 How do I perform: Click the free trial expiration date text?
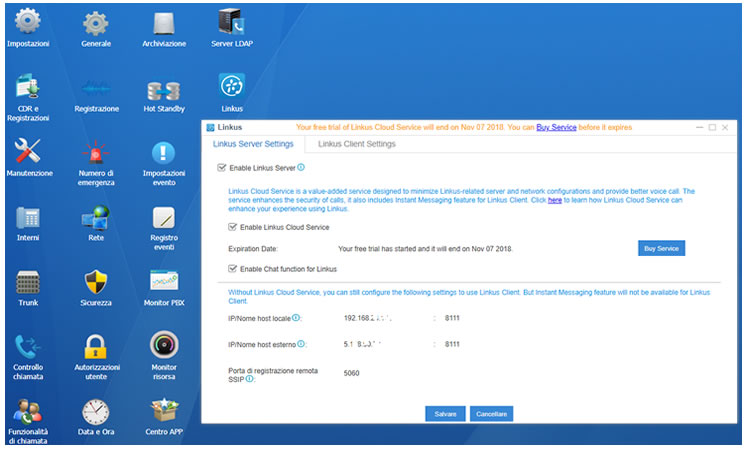pos(425,249)
